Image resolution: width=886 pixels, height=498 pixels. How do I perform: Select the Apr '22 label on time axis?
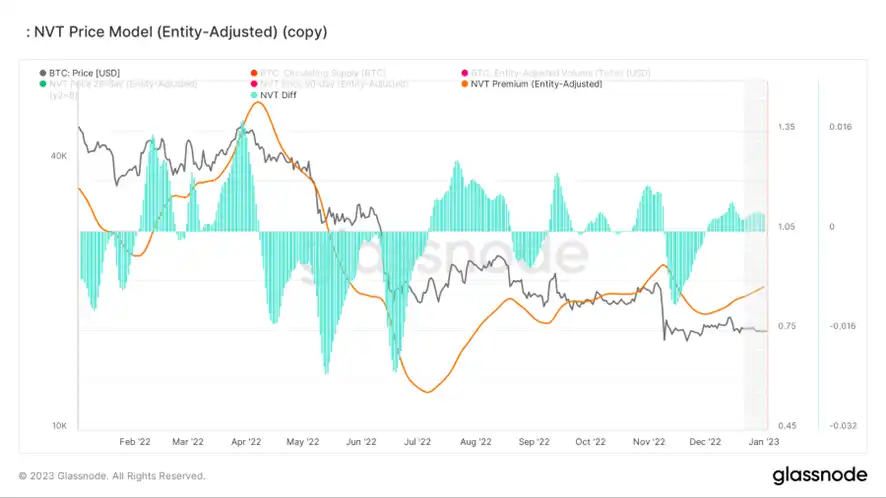pyautogui.click(x=246, y=441)
